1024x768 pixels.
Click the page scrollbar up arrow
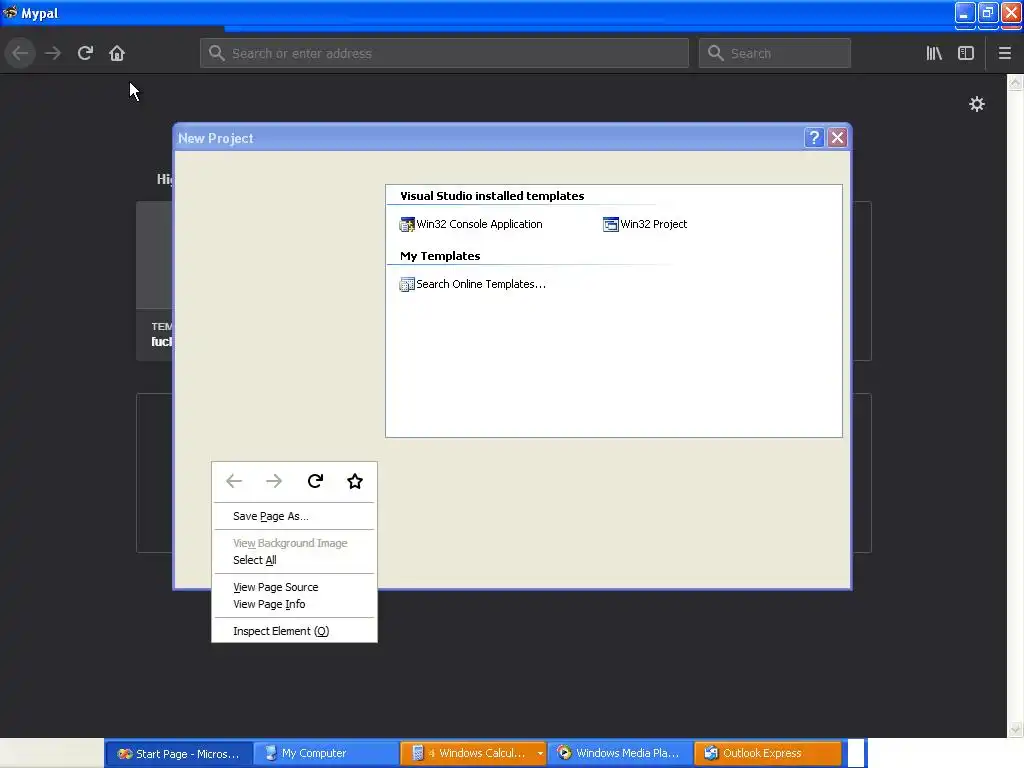tap(1015, 82)
